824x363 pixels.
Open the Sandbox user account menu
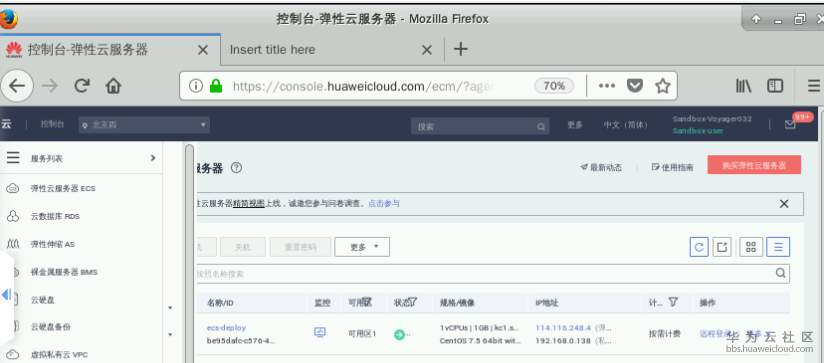click(712, 125)
